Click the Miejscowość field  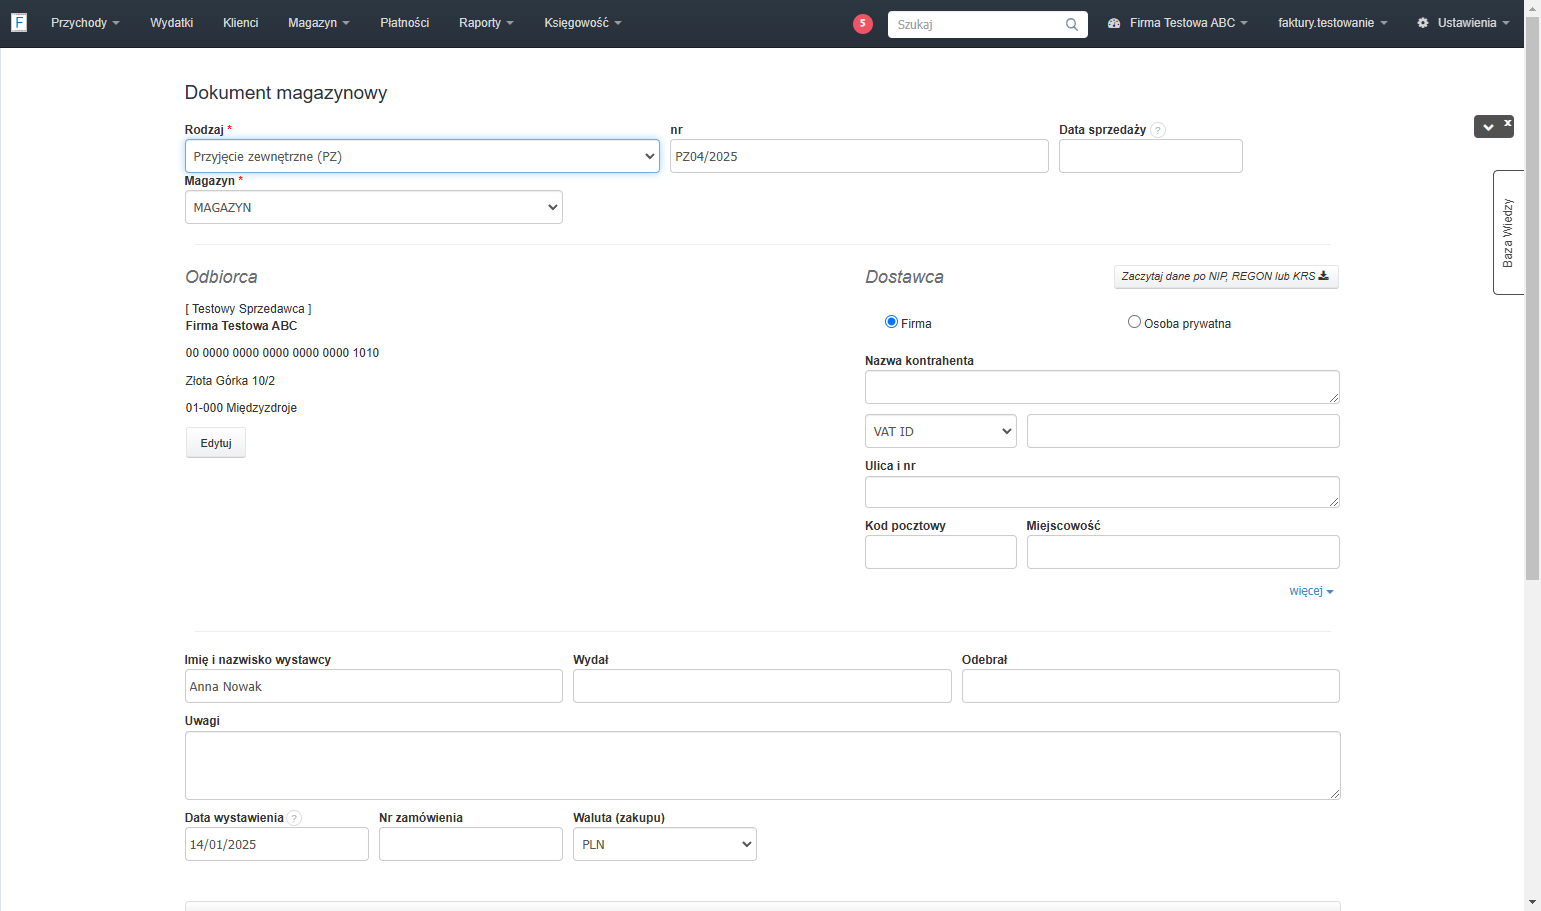[x=1183, y=552]
